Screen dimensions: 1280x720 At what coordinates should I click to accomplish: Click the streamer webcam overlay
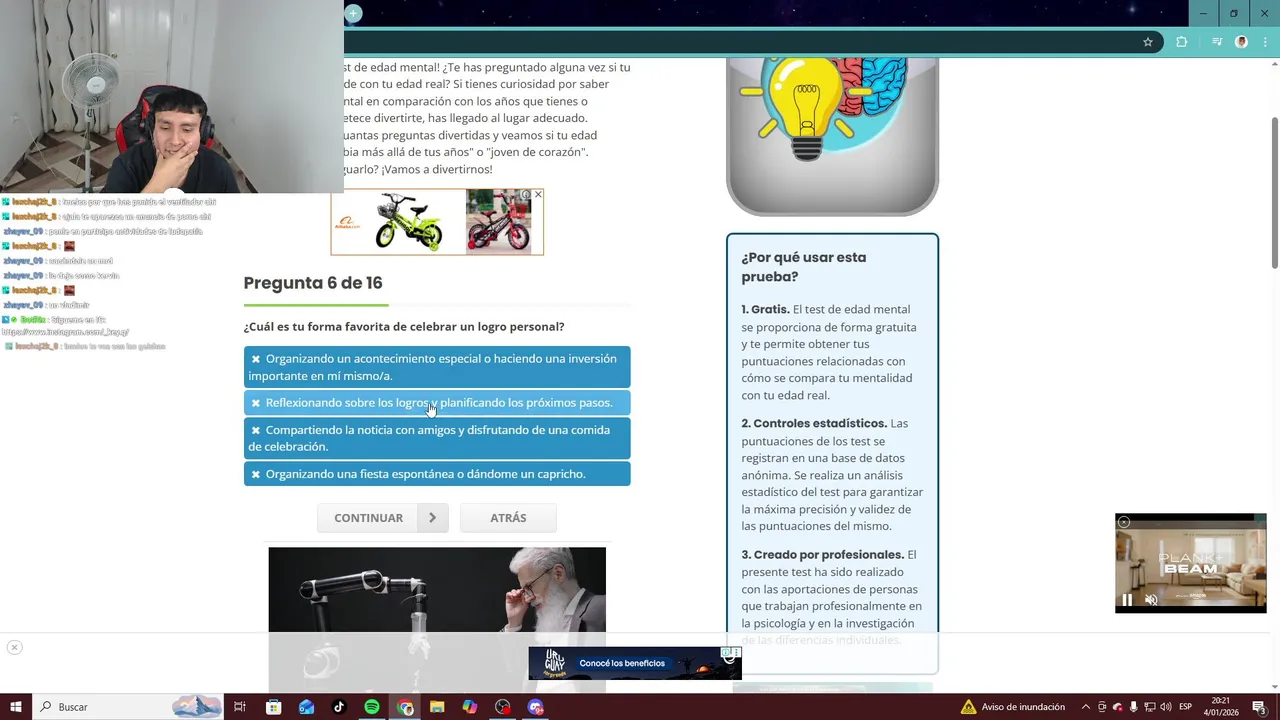172,97
